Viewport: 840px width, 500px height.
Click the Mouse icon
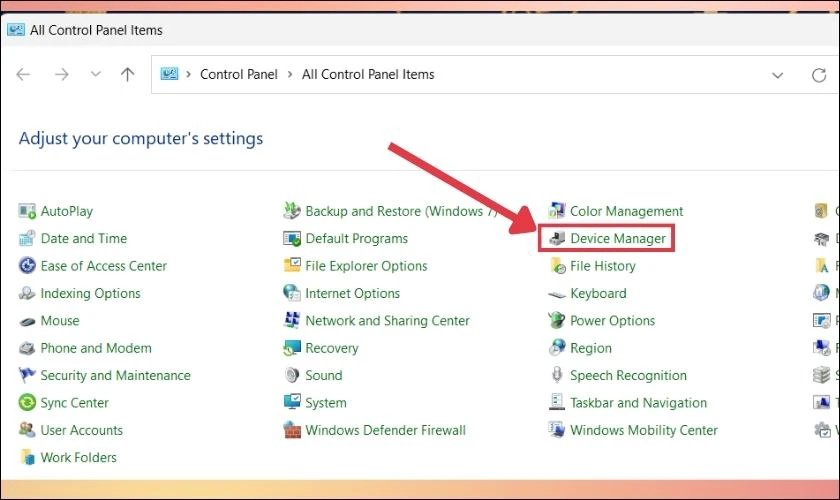27,322
